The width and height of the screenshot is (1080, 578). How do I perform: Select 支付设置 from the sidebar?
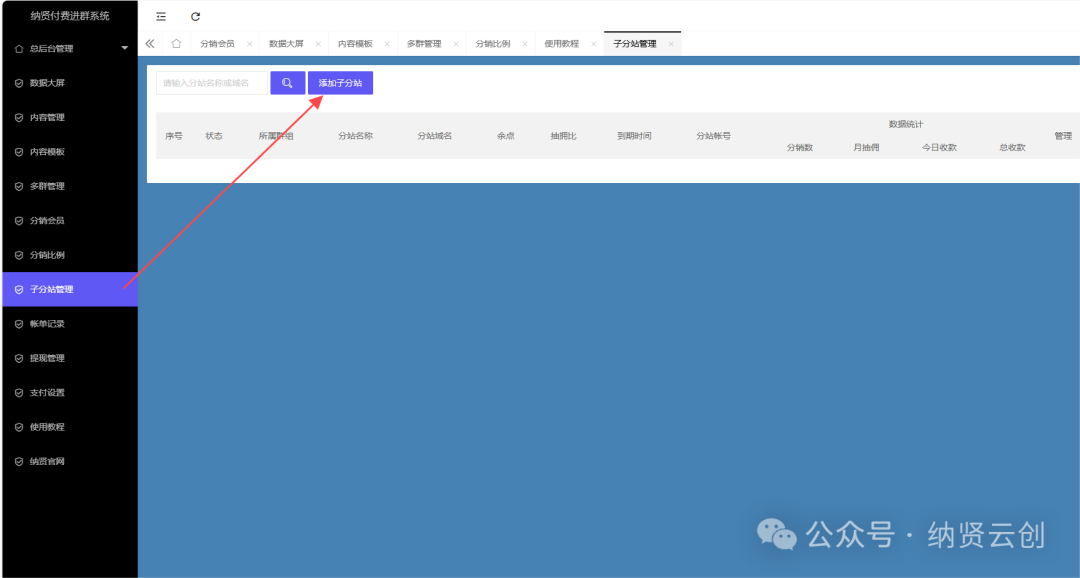47,393
